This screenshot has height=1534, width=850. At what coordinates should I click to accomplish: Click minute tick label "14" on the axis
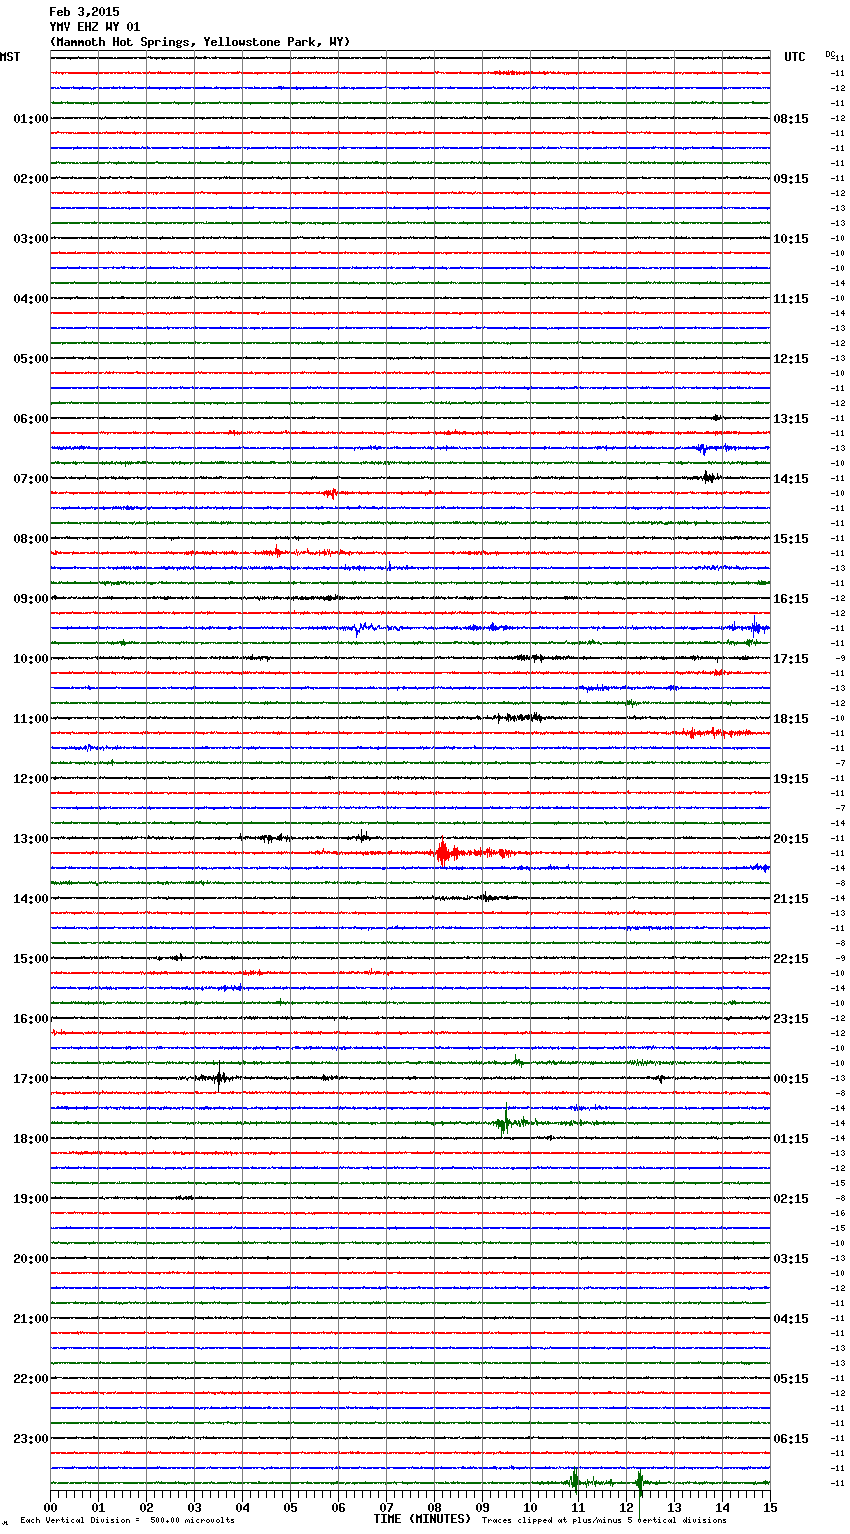tap(722, 1507)
